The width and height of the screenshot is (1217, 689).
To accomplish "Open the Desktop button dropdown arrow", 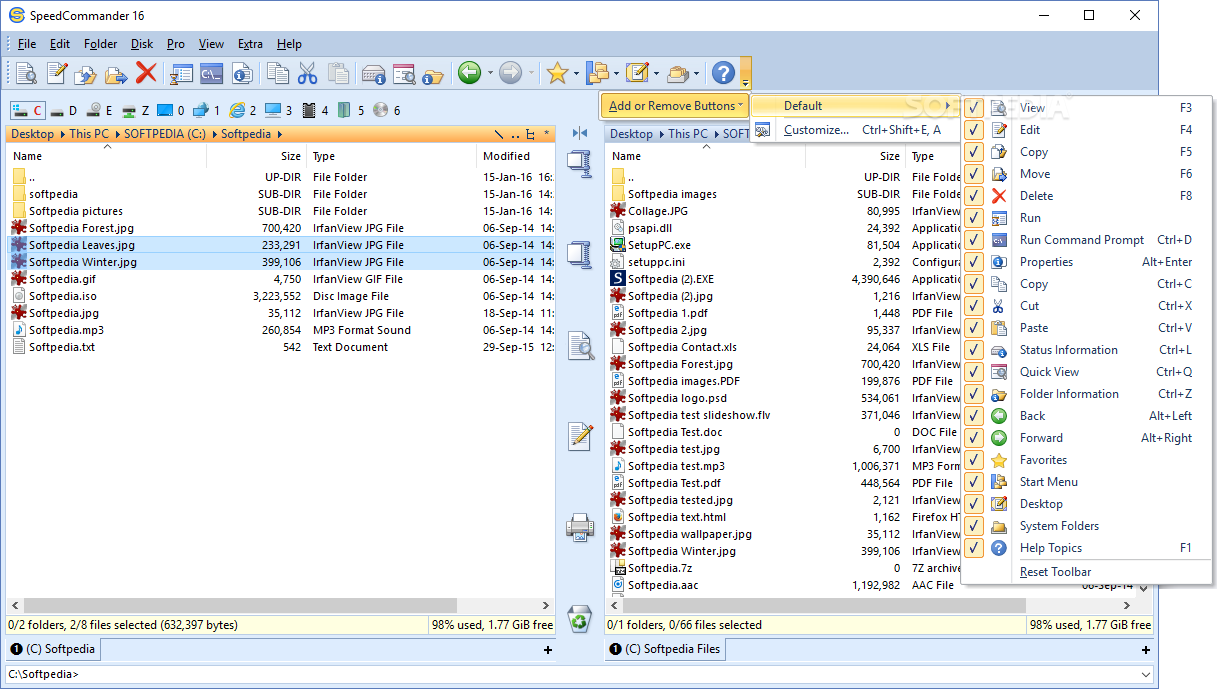I will [x=656, y=73].
